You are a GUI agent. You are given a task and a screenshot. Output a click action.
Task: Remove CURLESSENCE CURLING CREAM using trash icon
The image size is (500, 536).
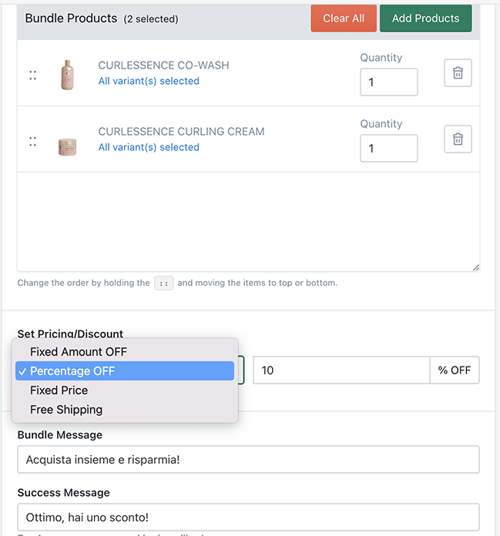click(x=458, y=139)
